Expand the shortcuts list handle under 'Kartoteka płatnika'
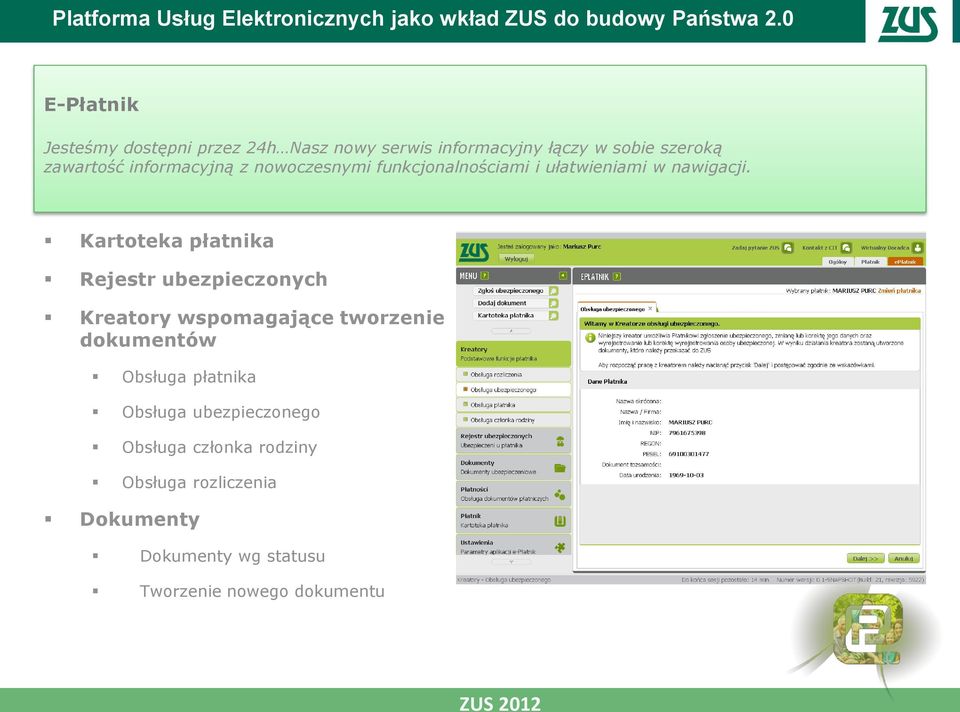Viewport: 960px width, 712px height. [x=511, y=331]
